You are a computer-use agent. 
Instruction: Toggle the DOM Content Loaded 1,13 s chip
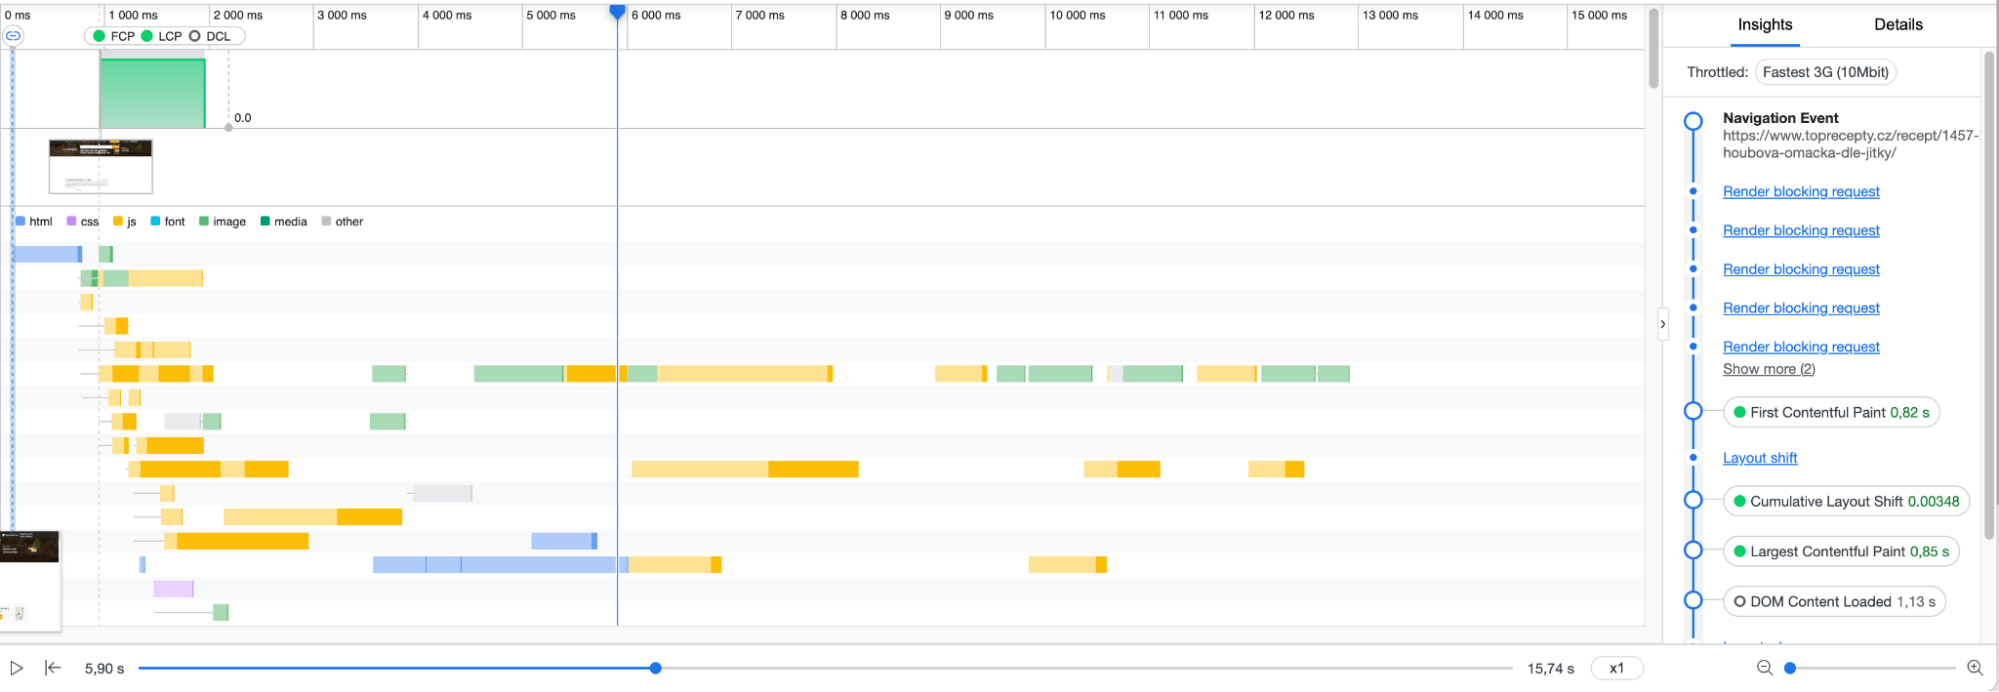pyautogui.click(x=1833, y=601)
